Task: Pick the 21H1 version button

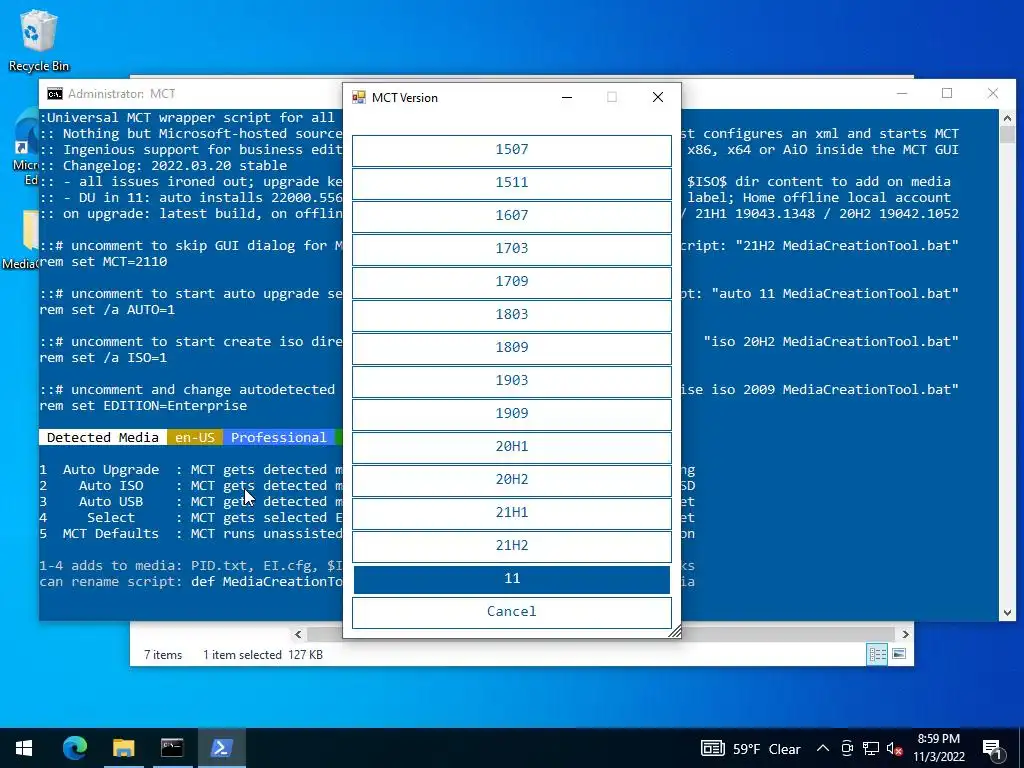Action: coord(511,513)
